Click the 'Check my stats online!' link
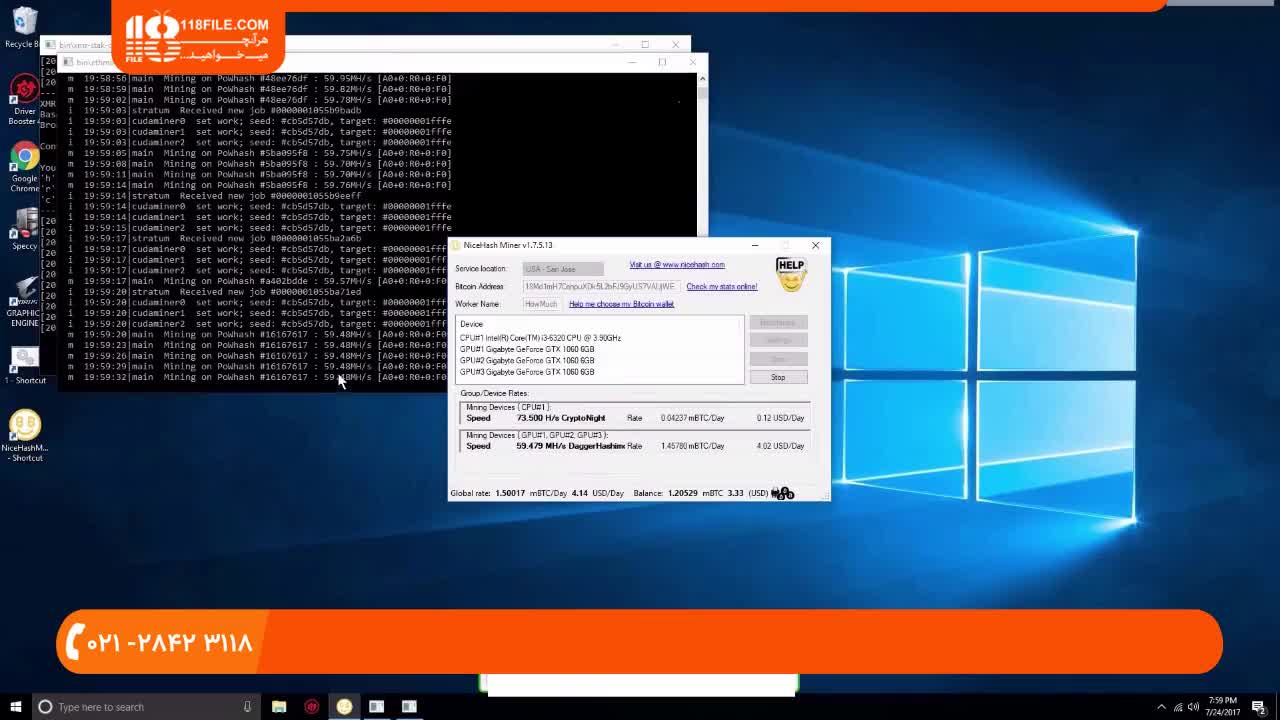The height and width of the screenshot is (720, 1280). point(721,287)
